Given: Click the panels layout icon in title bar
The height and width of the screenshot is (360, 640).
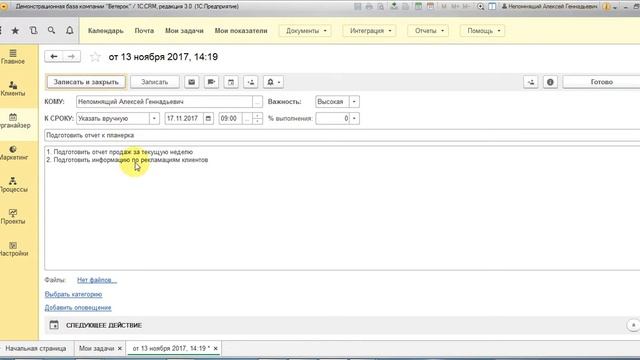Looking at the screenshot, I should 492,7.
